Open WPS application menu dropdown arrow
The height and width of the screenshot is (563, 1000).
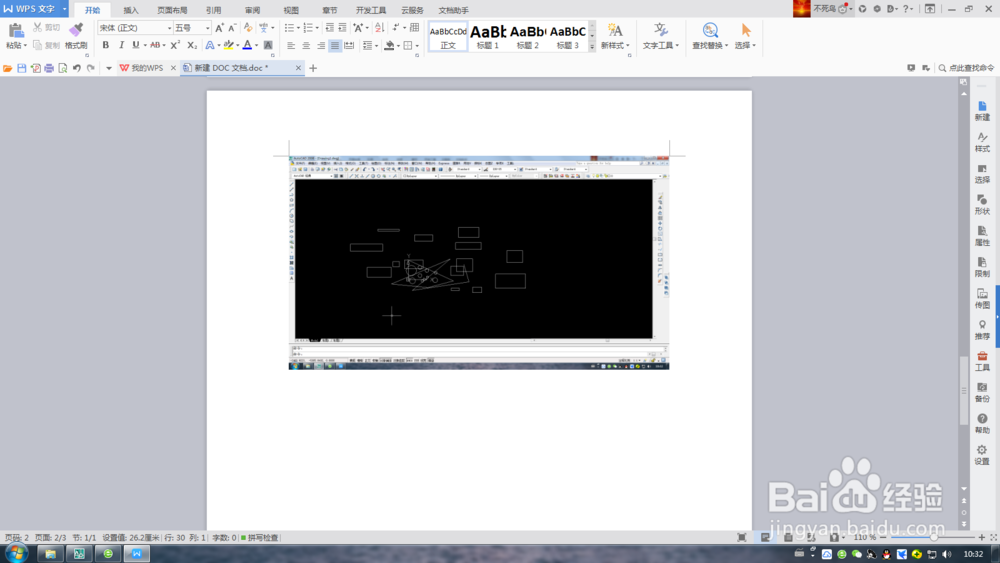pos(64,9)
